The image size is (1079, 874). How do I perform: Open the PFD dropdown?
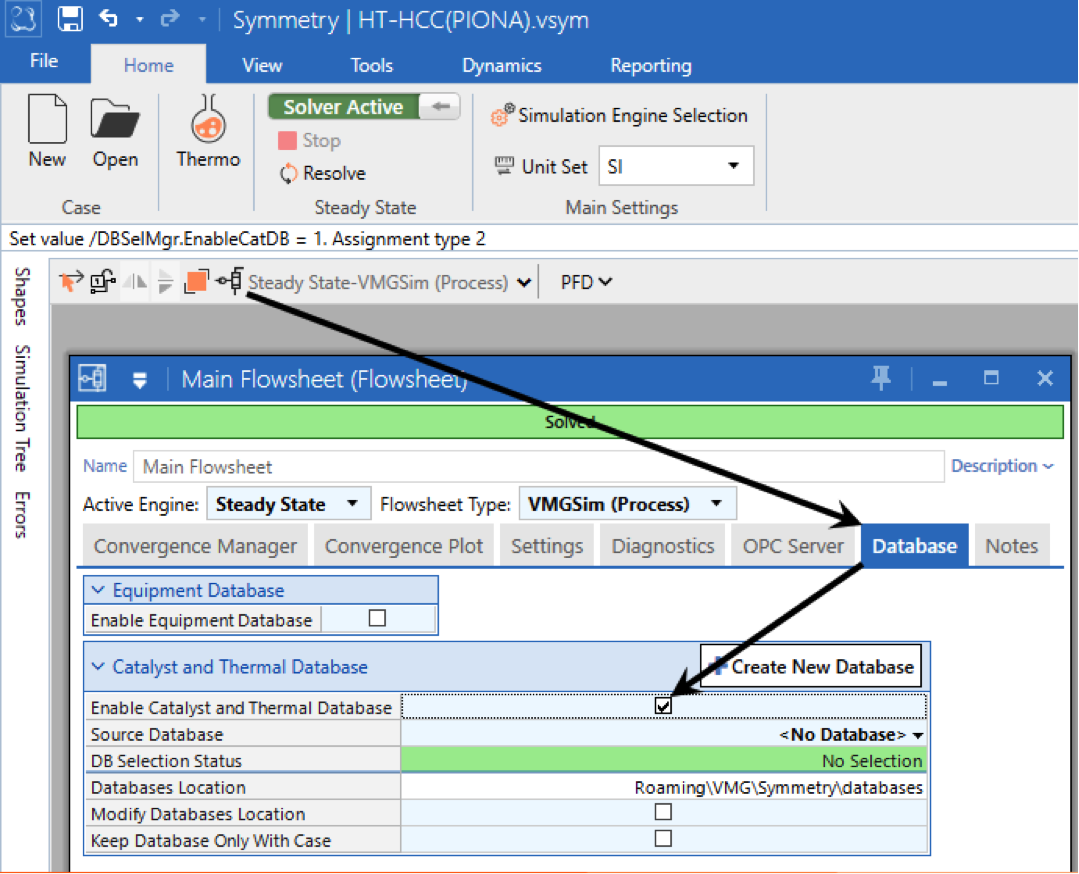click(x=586, y=282)
